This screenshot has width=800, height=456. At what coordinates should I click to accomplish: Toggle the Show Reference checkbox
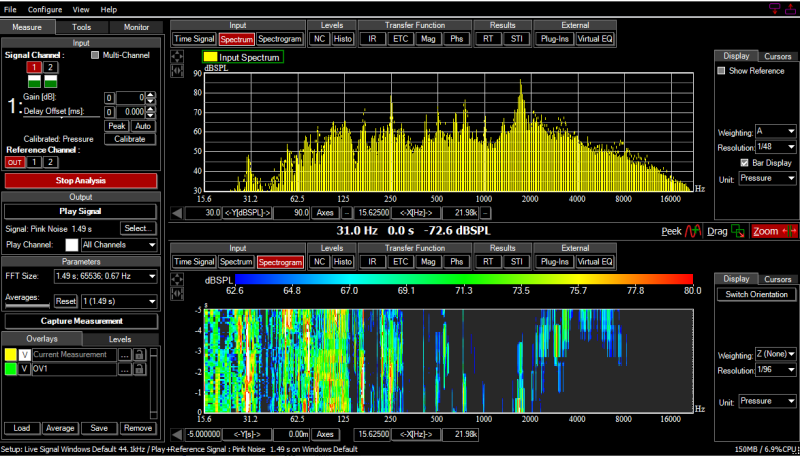[x=723, y=71]
